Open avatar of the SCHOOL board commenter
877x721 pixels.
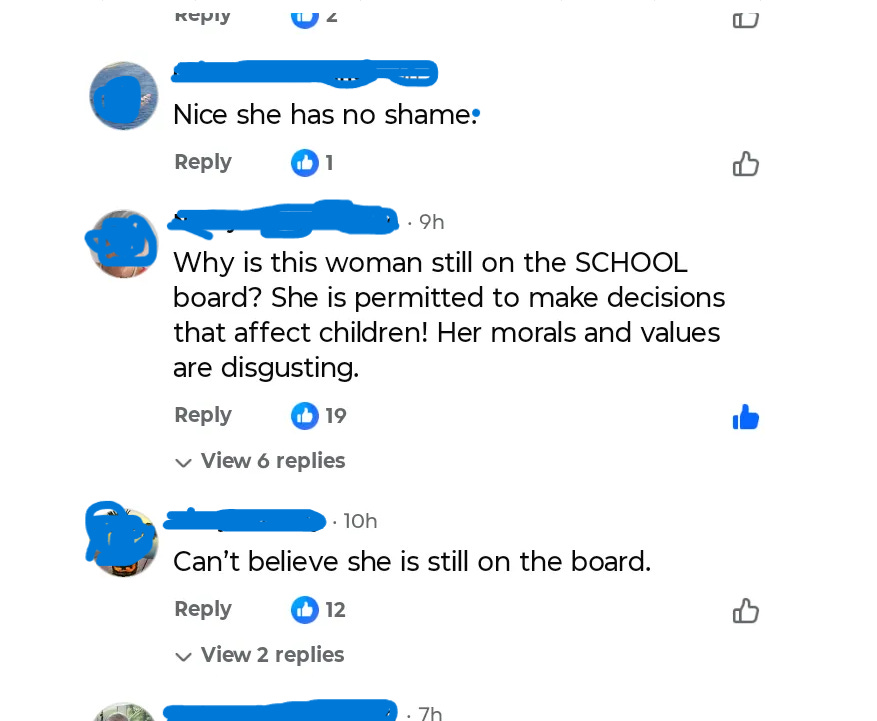[x=124, y=244]
